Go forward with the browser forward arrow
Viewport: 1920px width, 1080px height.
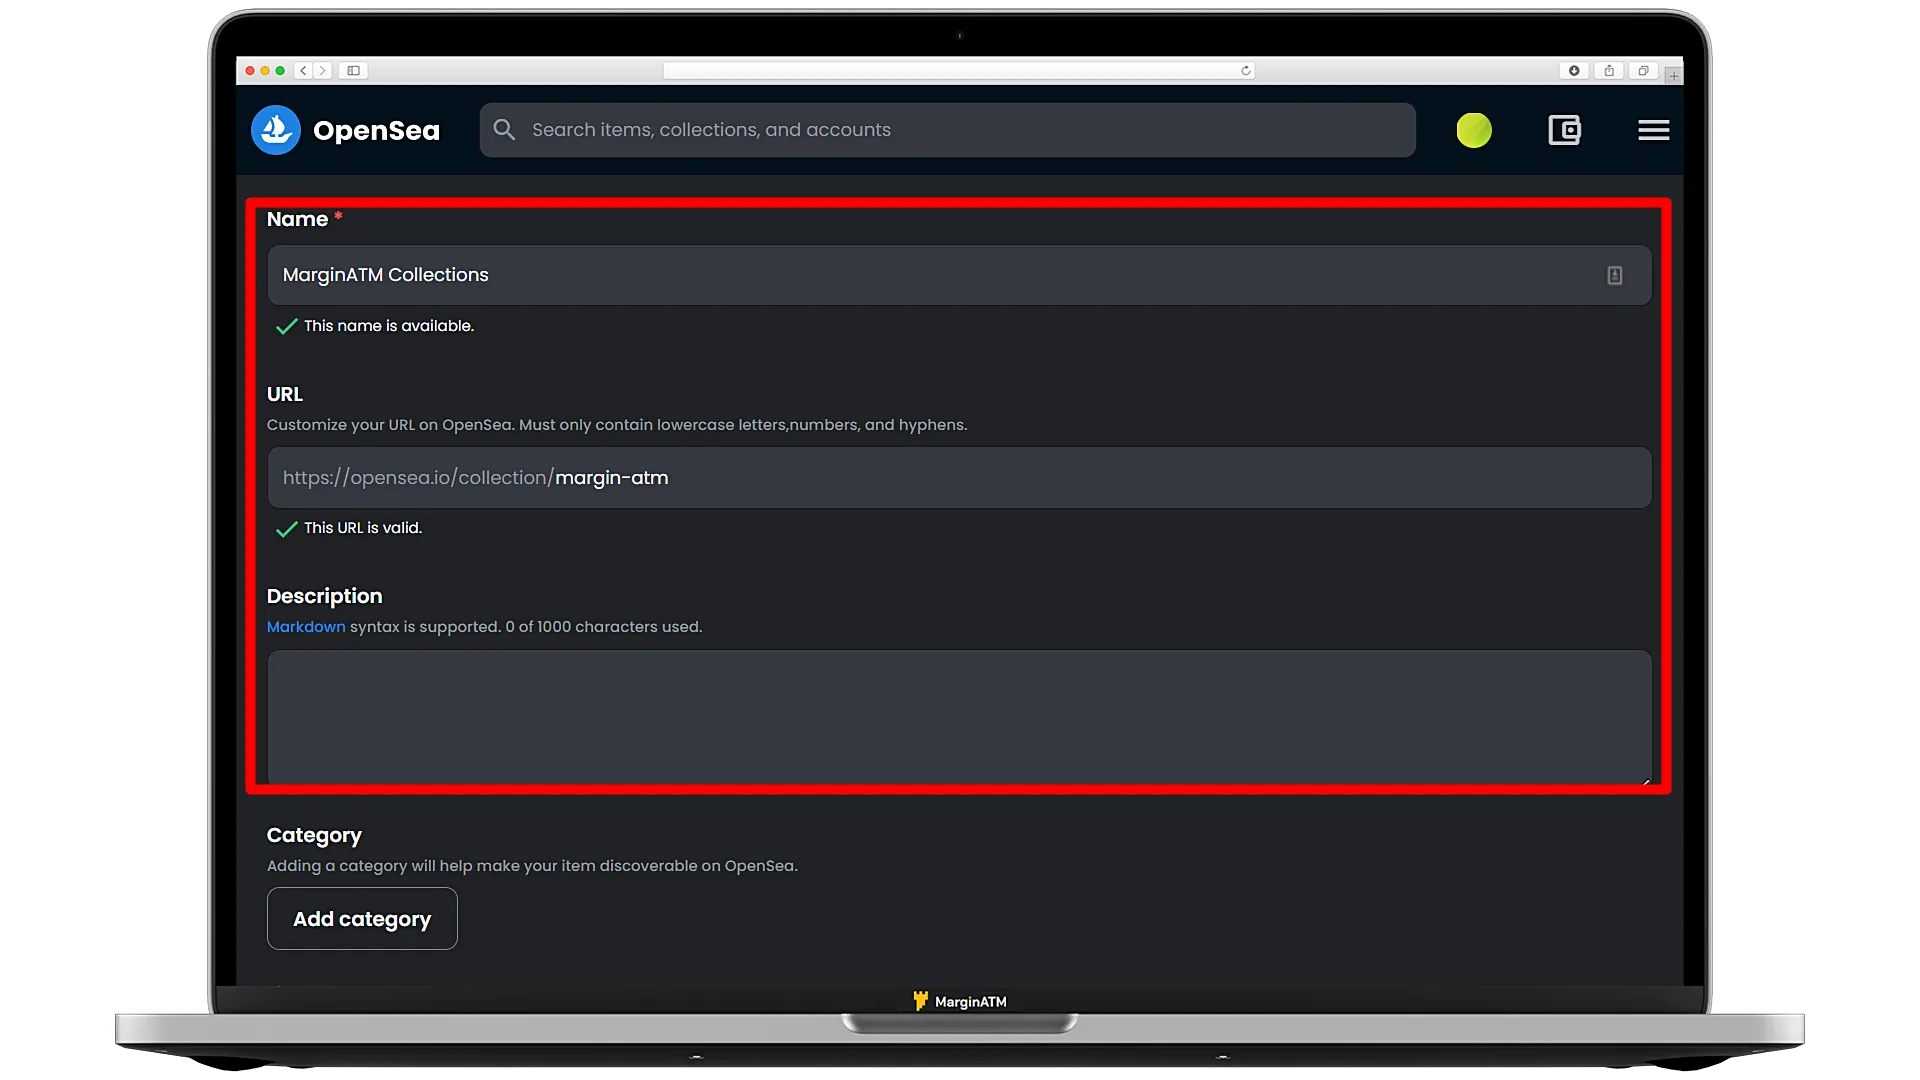coord(322,71)
